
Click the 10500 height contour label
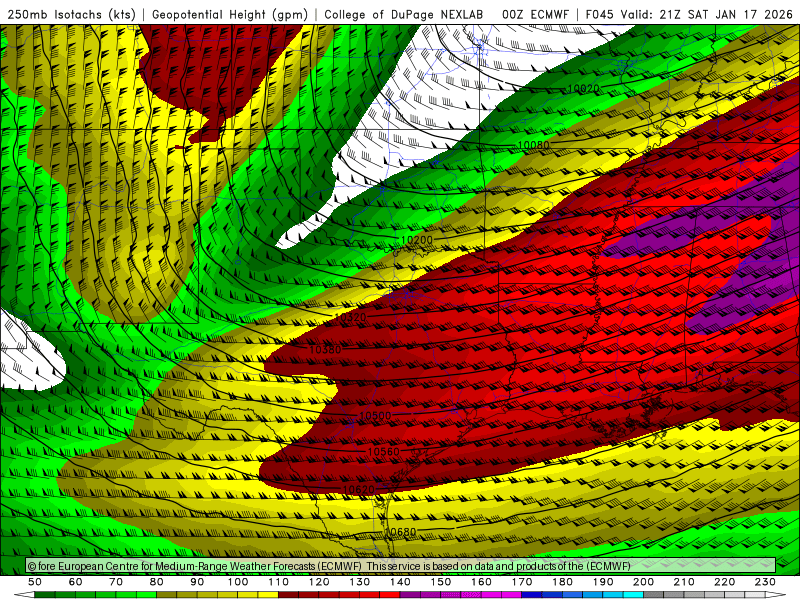(375, 415)
